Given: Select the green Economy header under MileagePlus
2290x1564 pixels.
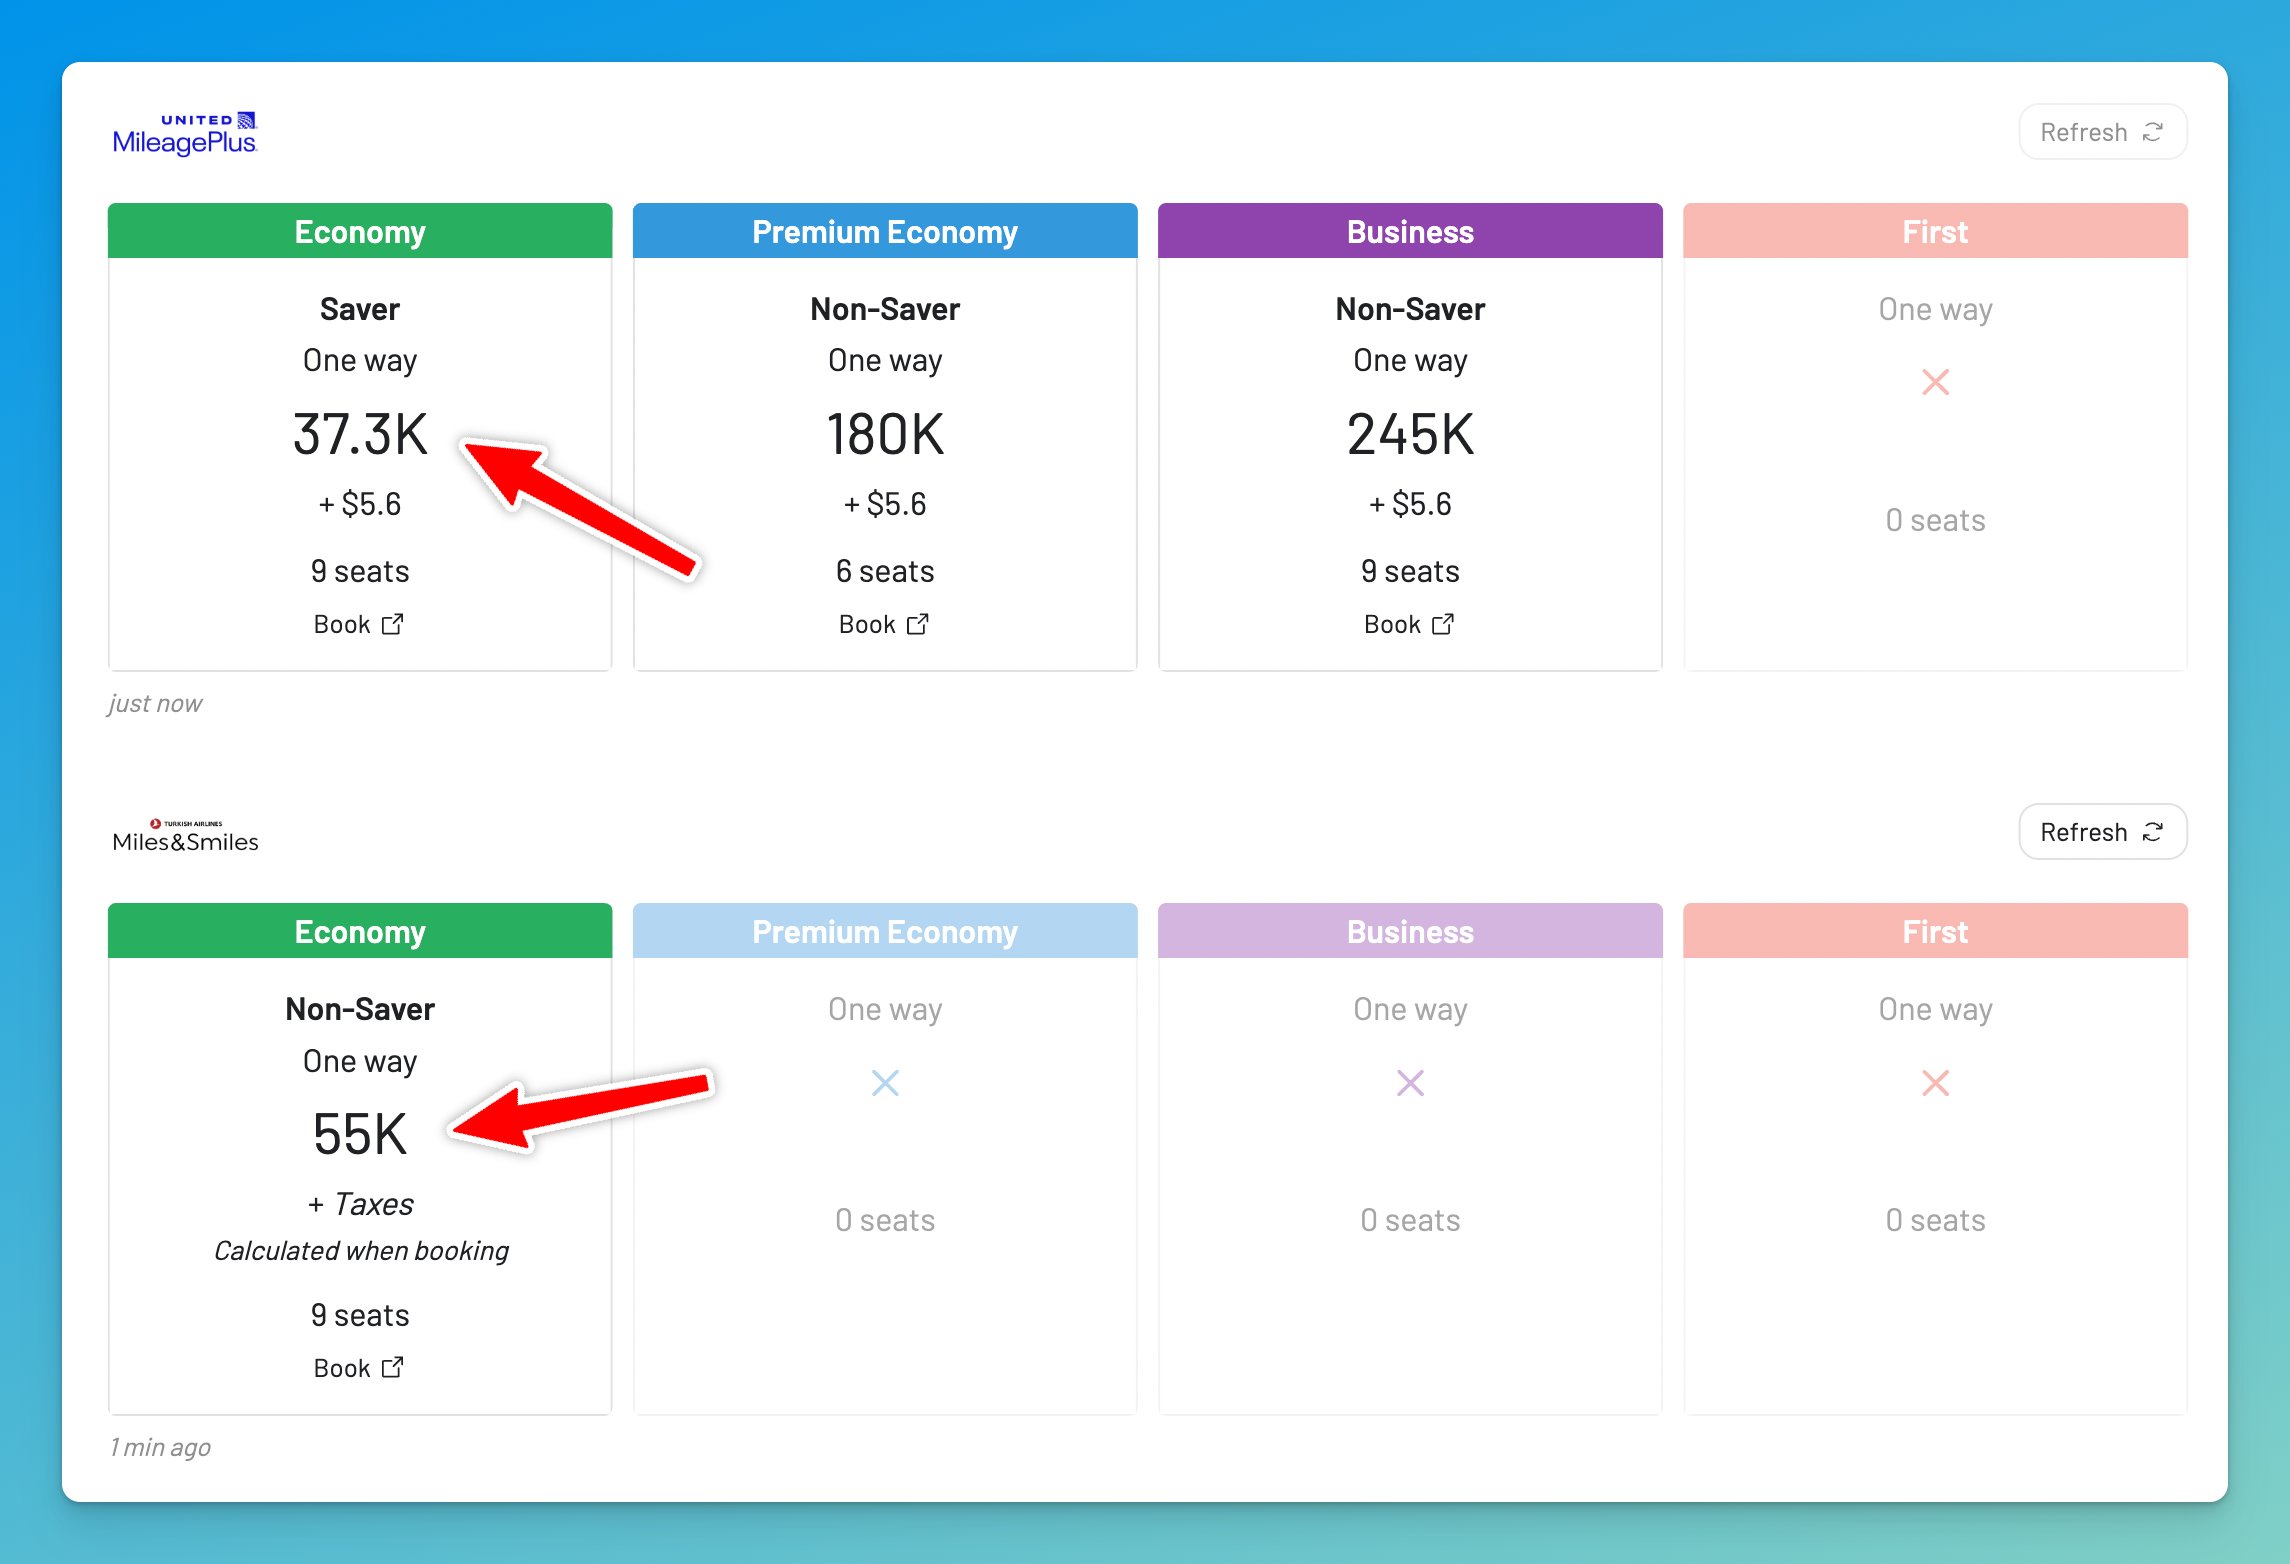Looking at the screenshot, I should 360,231.
